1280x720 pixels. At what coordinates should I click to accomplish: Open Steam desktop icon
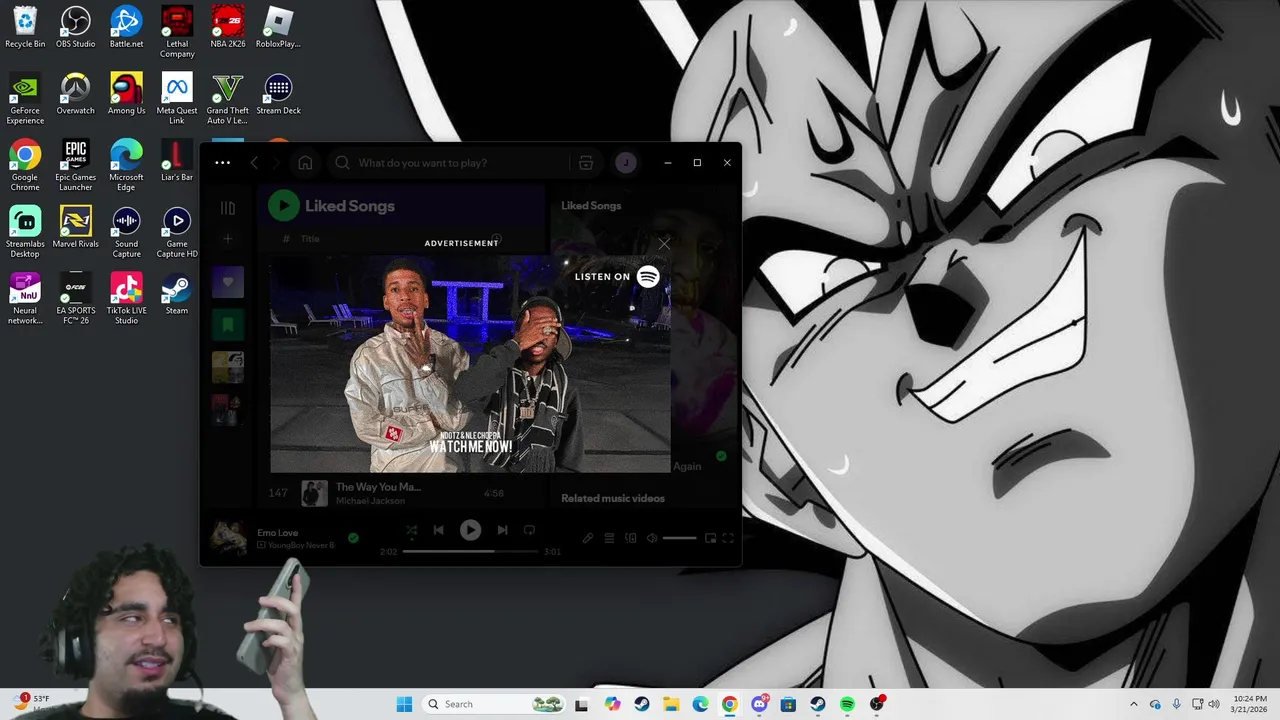point(177,294)
